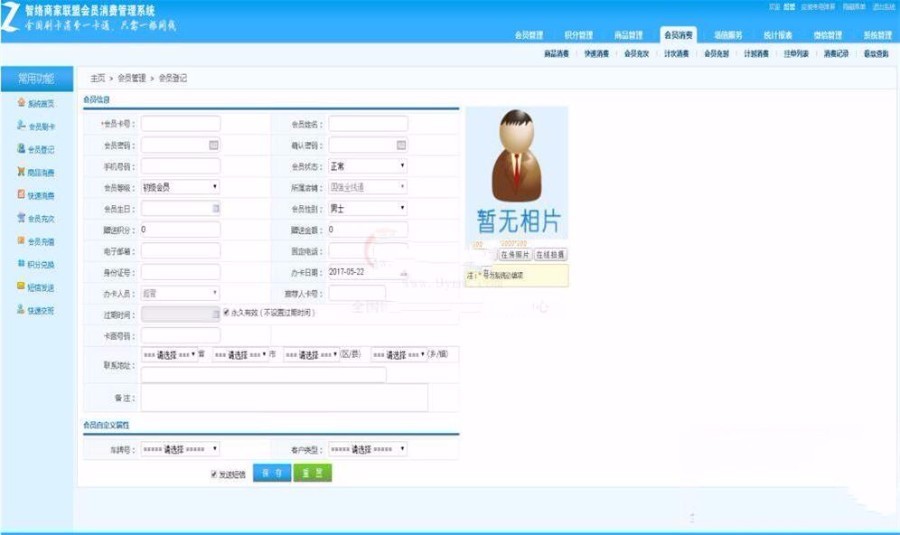Expand the 会员状态 dropdown showing 正常
This screenshot has width=900, height=535.
click(x=368, y=166)
